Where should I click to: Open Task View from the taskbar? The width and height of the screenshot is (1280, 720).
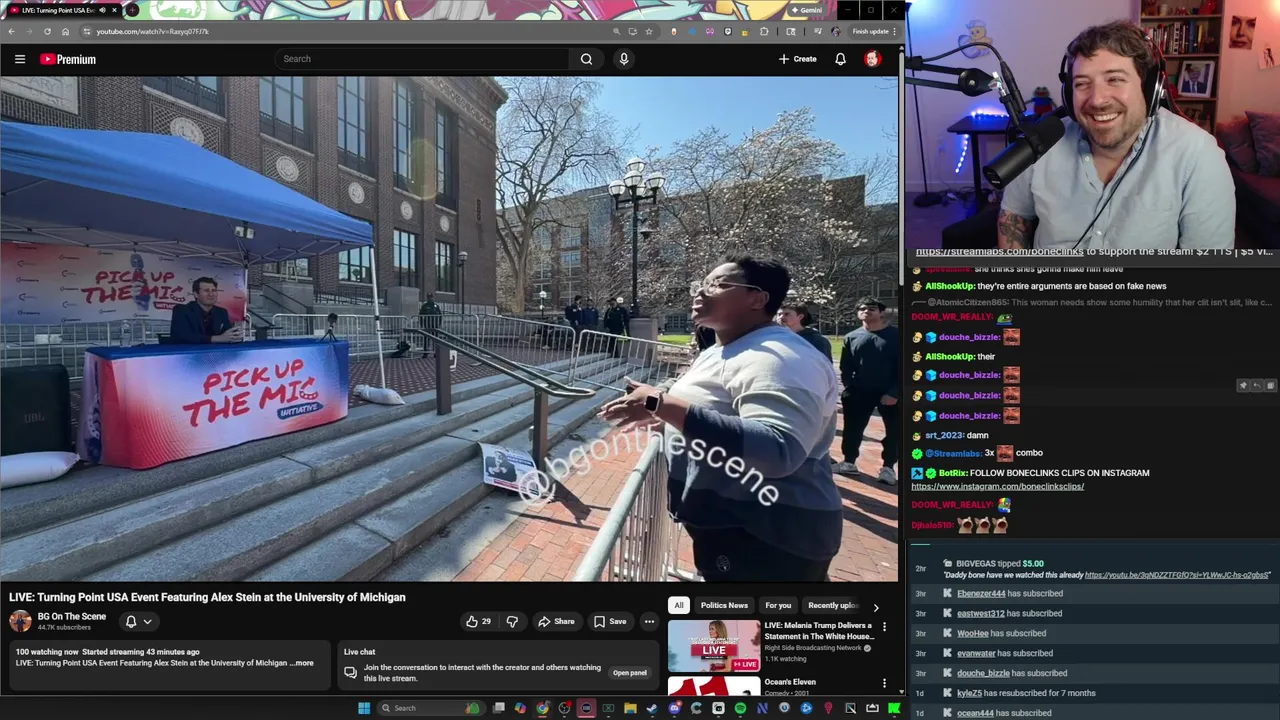498,708
